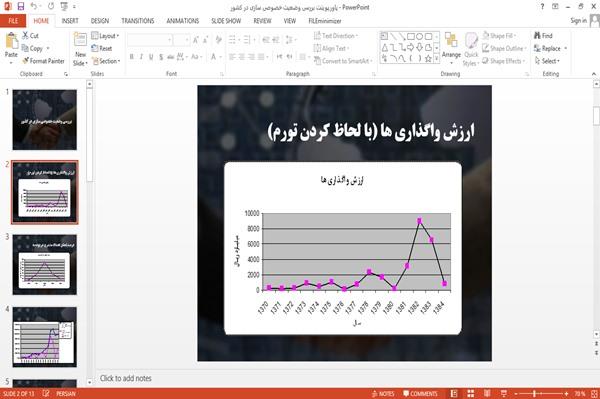The width and height of the screenshot is (600, 399).
Task: Click the zoom slider in status bar
Action: point(541,394)
